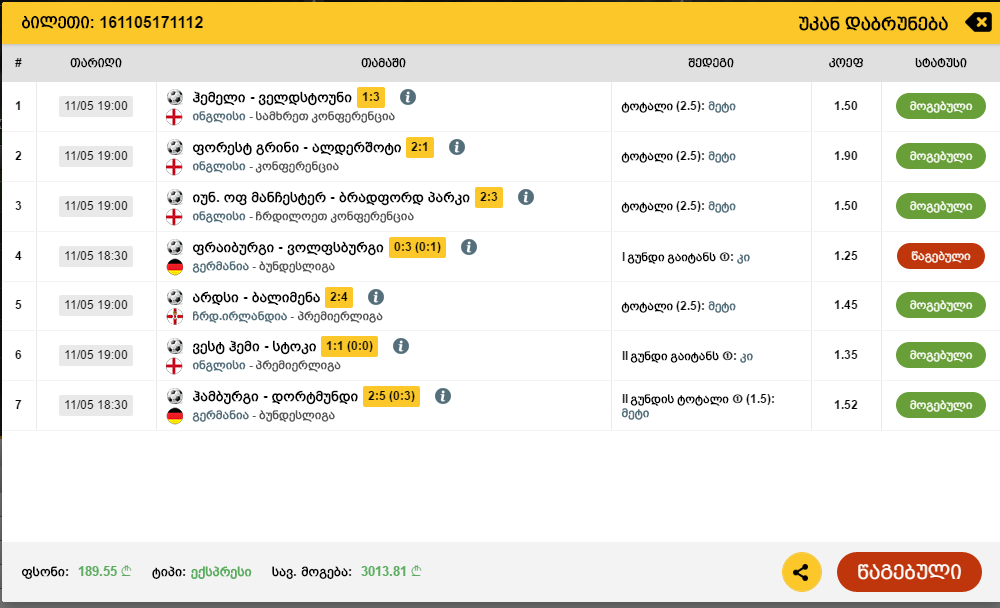This screenshot has width=1000, height=608.
Task: Click the 0:3 (0:1) score badge
Action: point(417,247)
